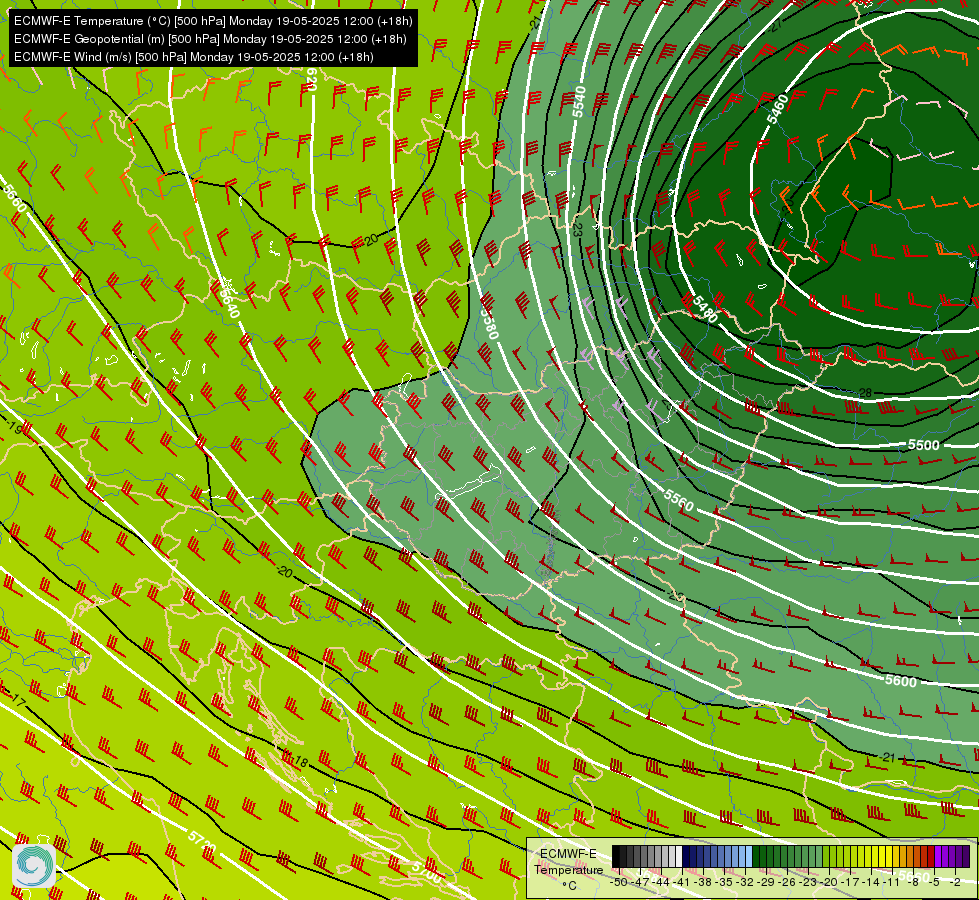Click the -2 tick value on legend
Screen dimensions: 979x900
click(955, 883)
